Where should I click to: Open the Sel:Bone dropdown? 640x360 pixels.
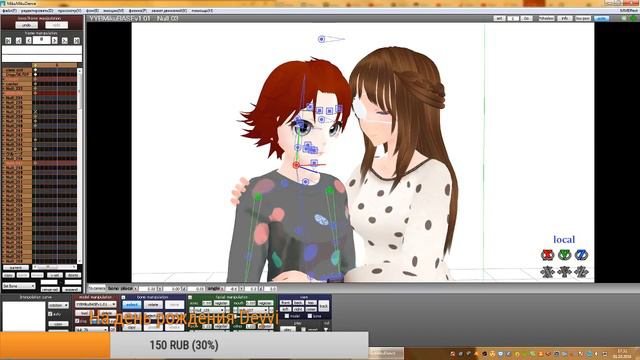(19, 286)
